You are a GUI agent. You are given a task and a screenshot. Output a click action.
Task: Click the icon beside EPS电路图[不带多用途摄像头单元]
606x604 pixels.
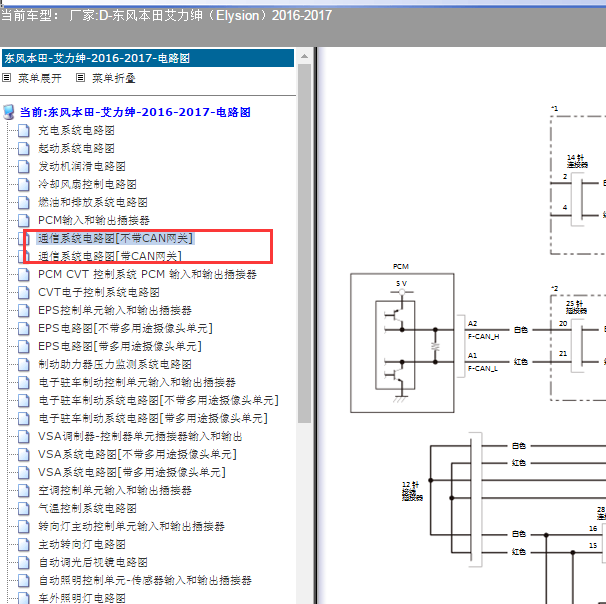pyautogui.click(x=24, y=328)
